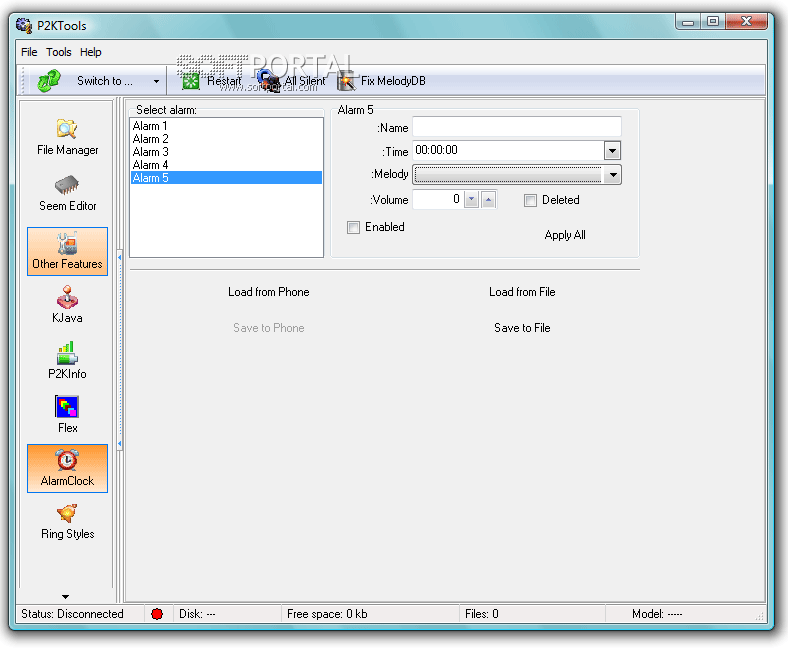This screenshot has height=649, width=788.
Task: Open the Tools menu
Action: click(x=59, y=52)
